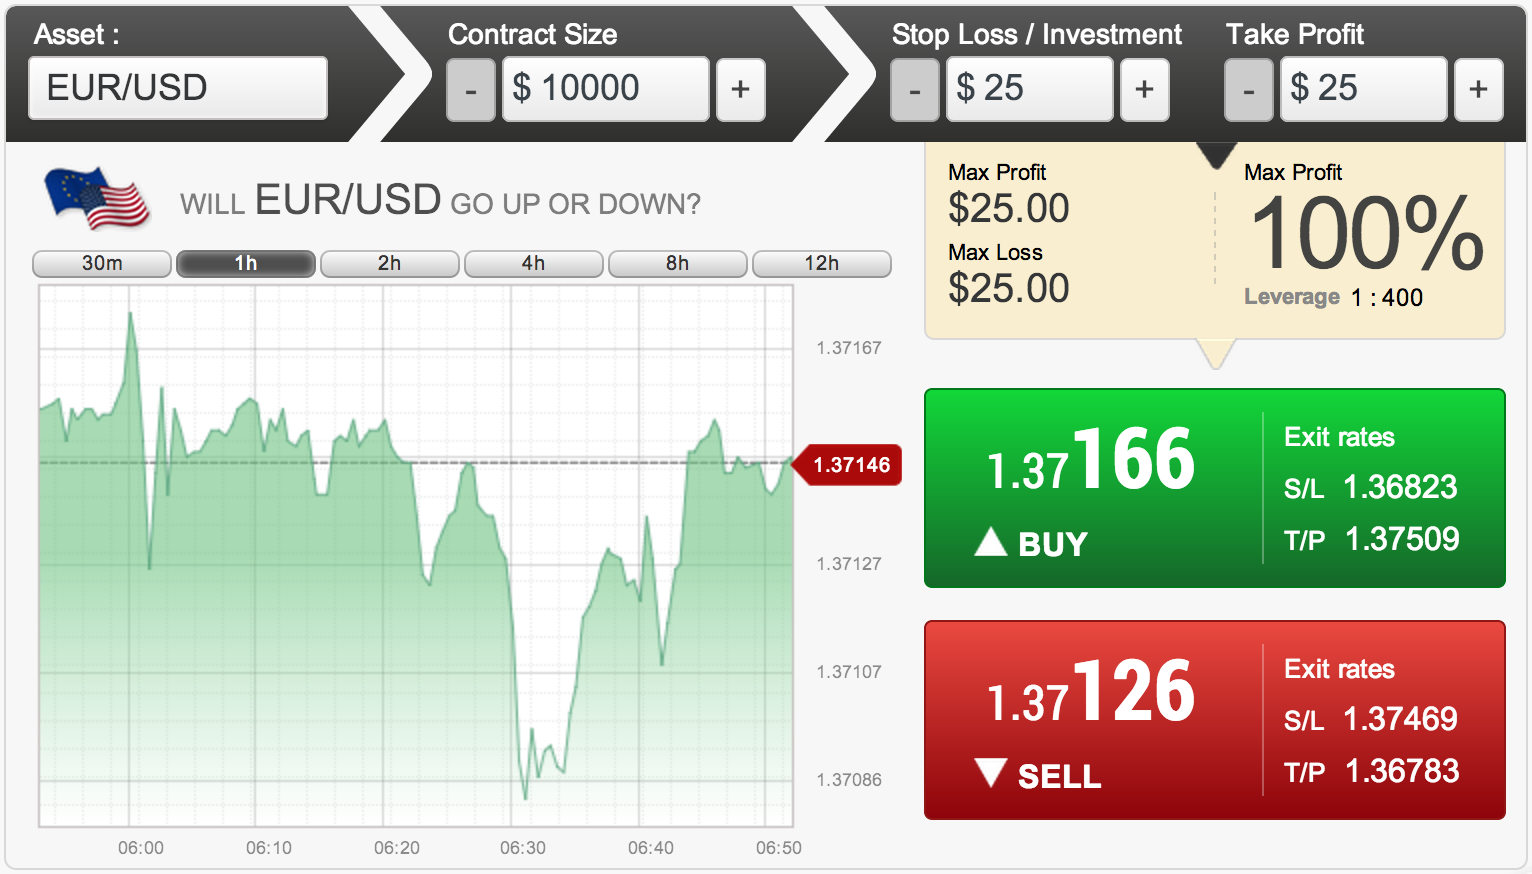Decrease Take Profit amount
Viewport: 1532px width, 874px height.
1248,89
